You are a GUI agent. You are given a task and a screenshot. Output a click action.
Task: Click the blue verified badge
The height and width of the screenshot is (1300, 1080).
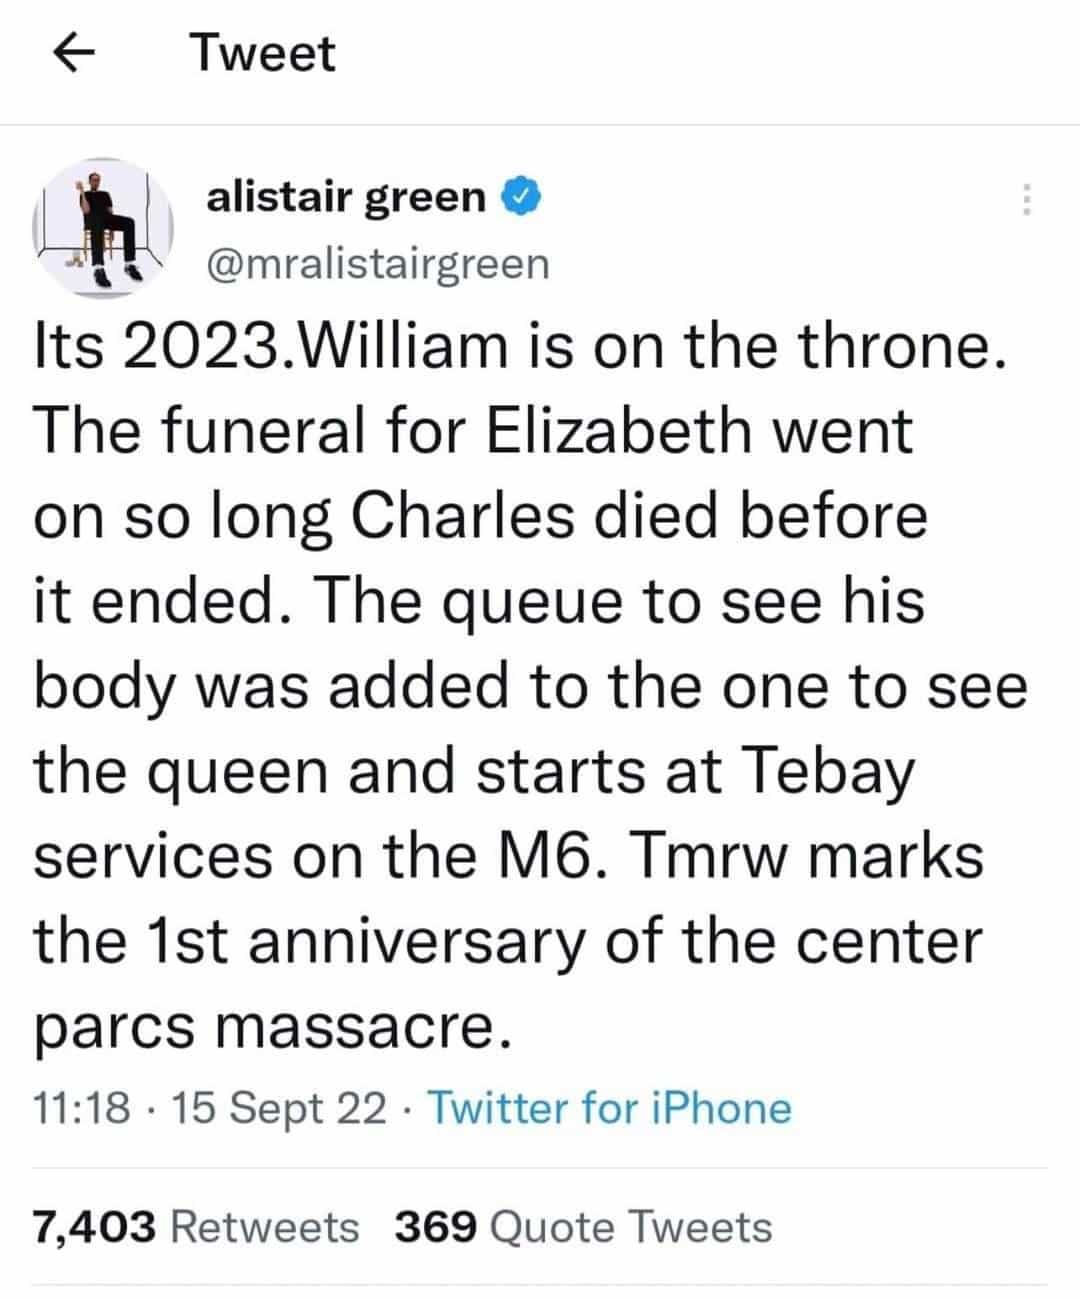(x=524, y=197)
